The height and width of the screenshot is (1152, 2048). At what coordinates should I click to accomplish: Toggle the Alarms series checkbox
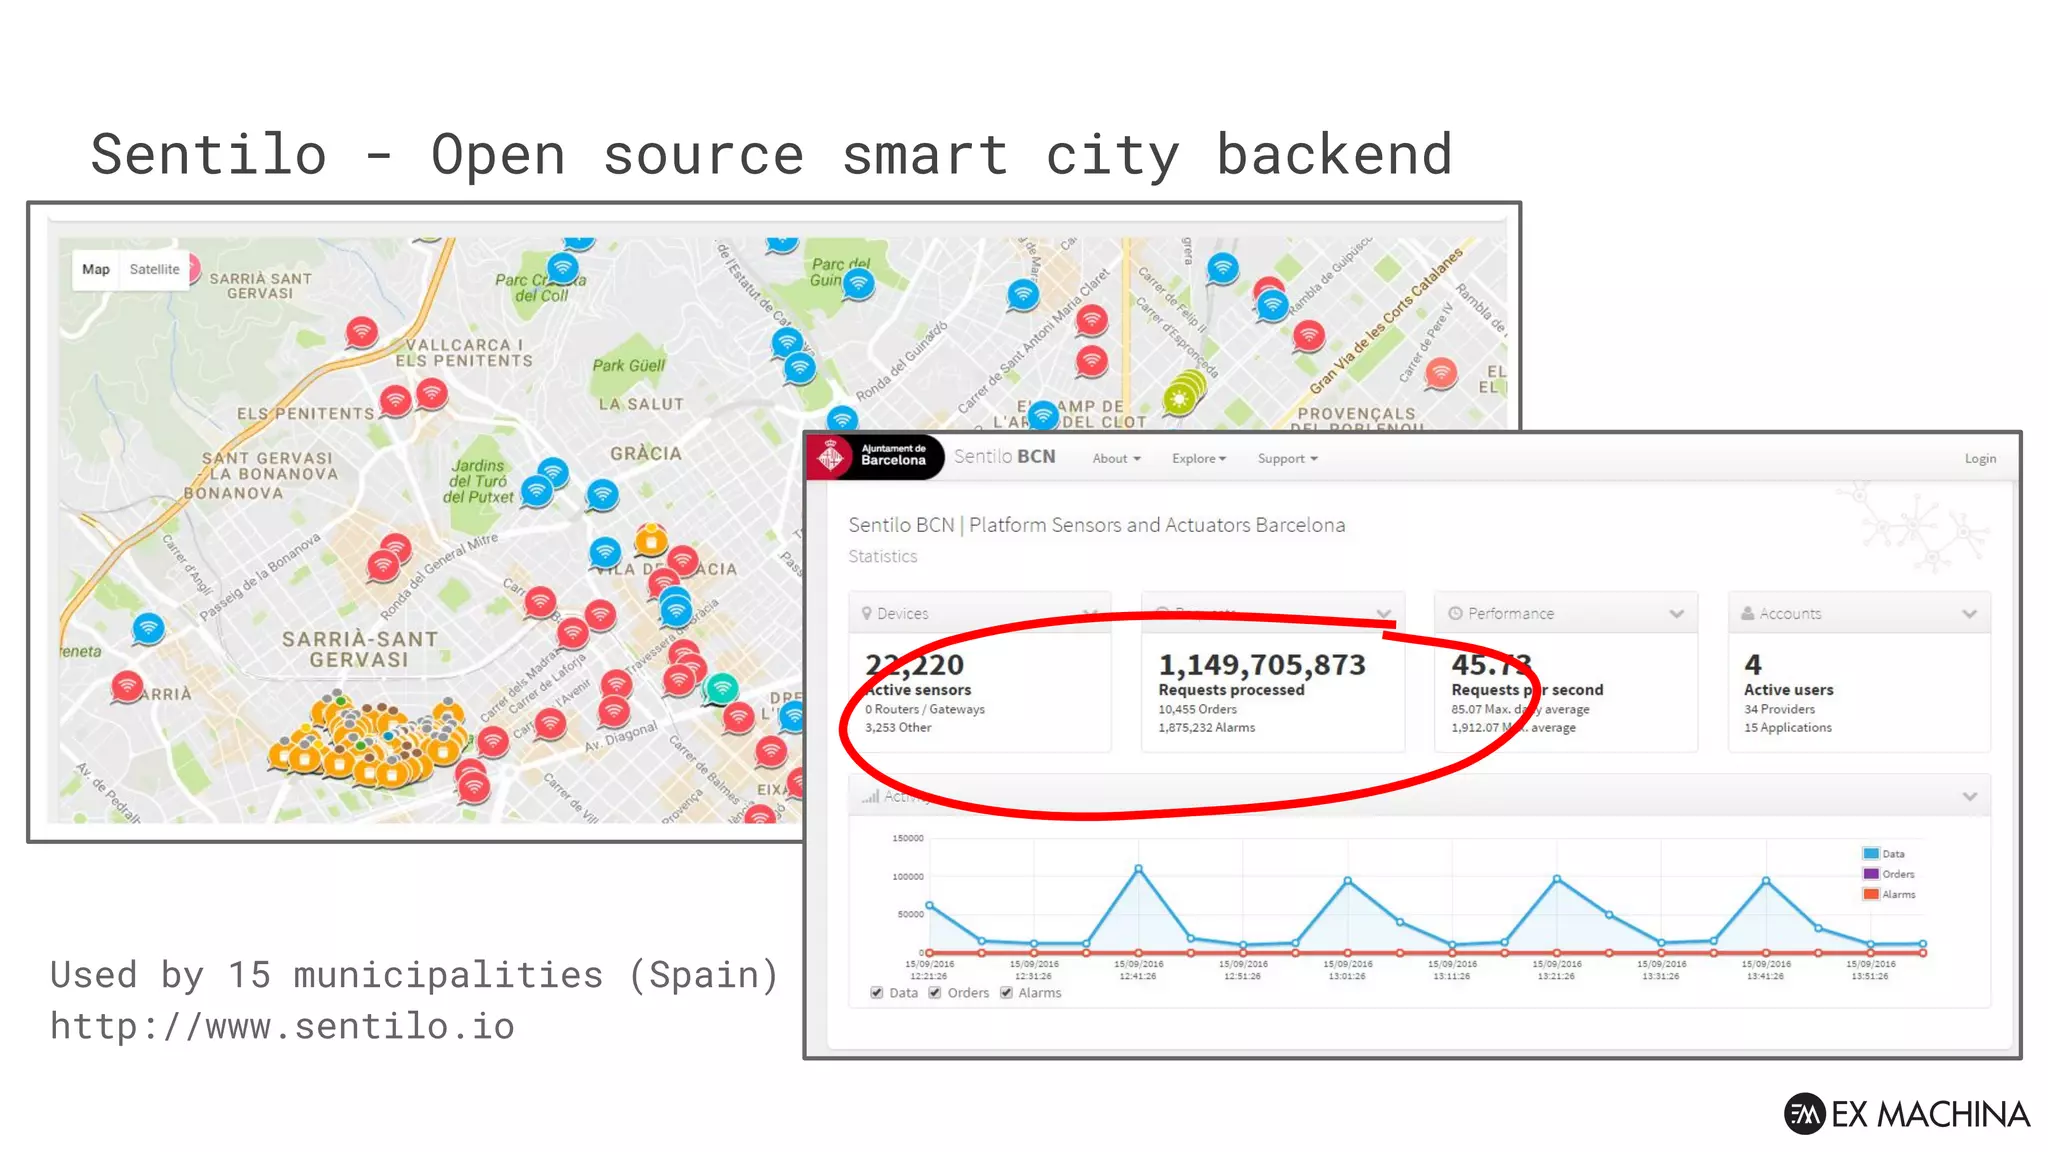(x=1007, y=993)
